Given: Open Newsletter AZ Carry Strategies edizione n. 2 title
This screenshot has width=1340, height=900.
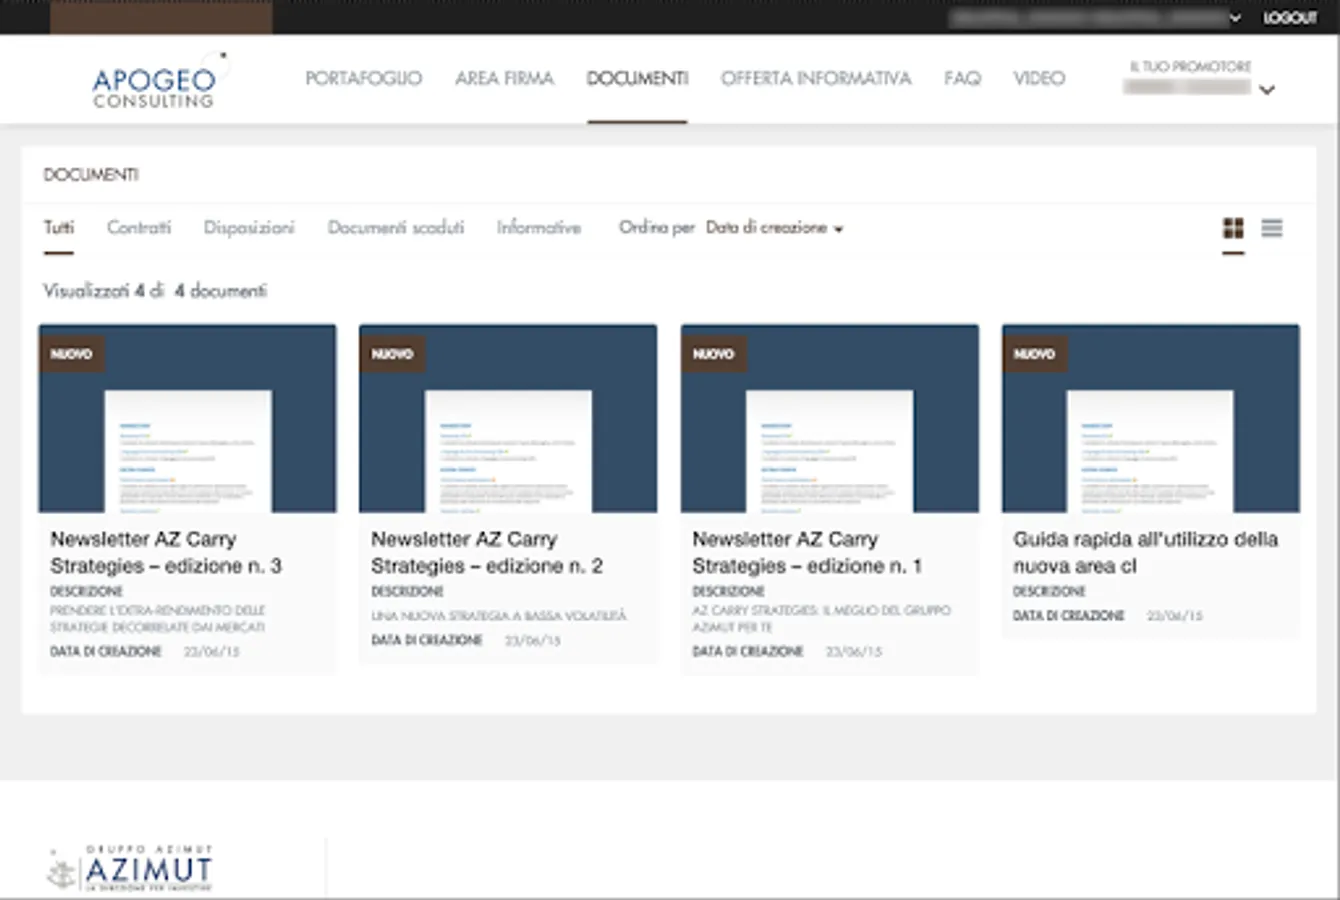Looking at the screenshot, I should pyautogui.click(x=487, y=552).
